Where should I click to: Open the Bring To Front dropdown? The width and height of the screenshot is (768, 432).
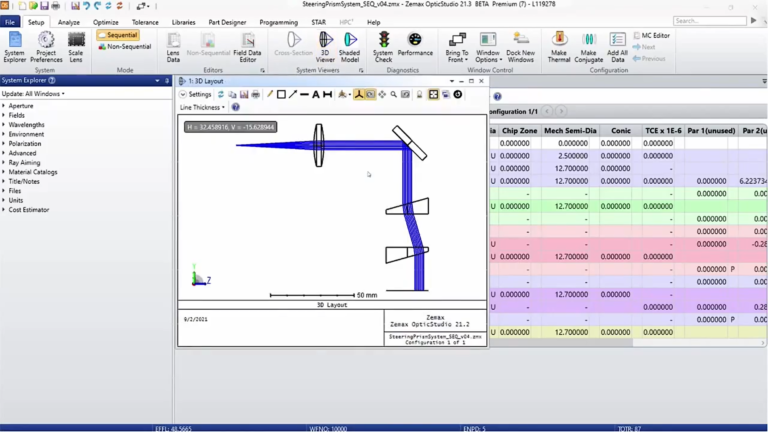point(457,47)
